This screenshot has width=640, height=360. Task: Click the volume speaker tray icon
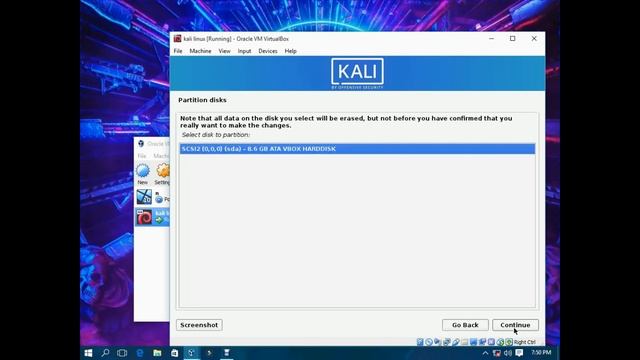coord(508,353)
